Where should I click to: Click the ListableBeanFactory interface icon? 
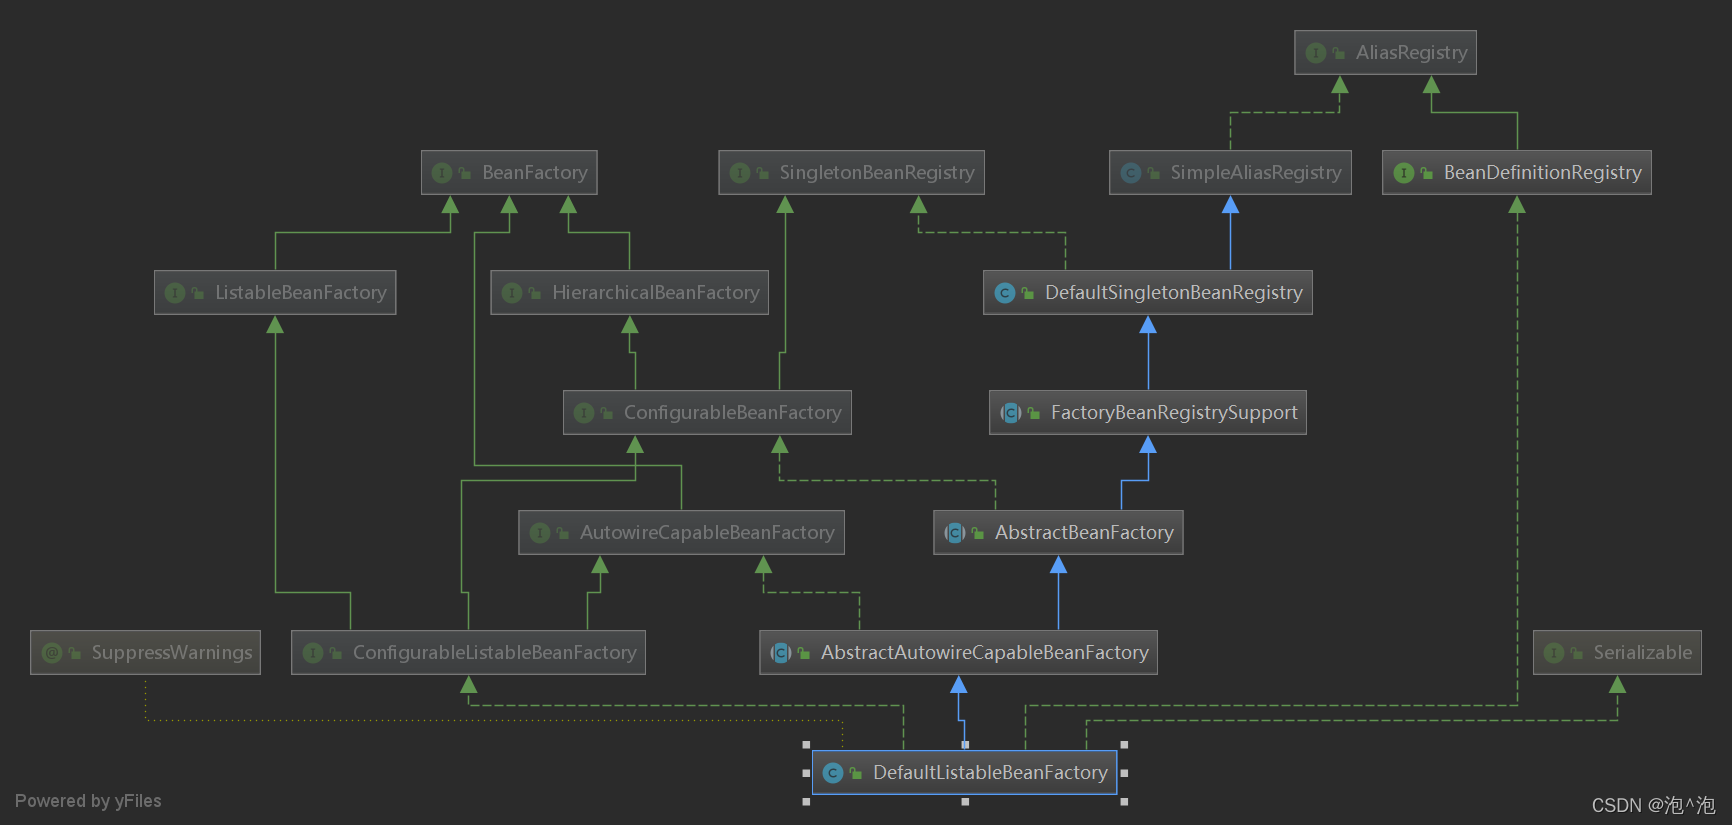pos(175,293)
